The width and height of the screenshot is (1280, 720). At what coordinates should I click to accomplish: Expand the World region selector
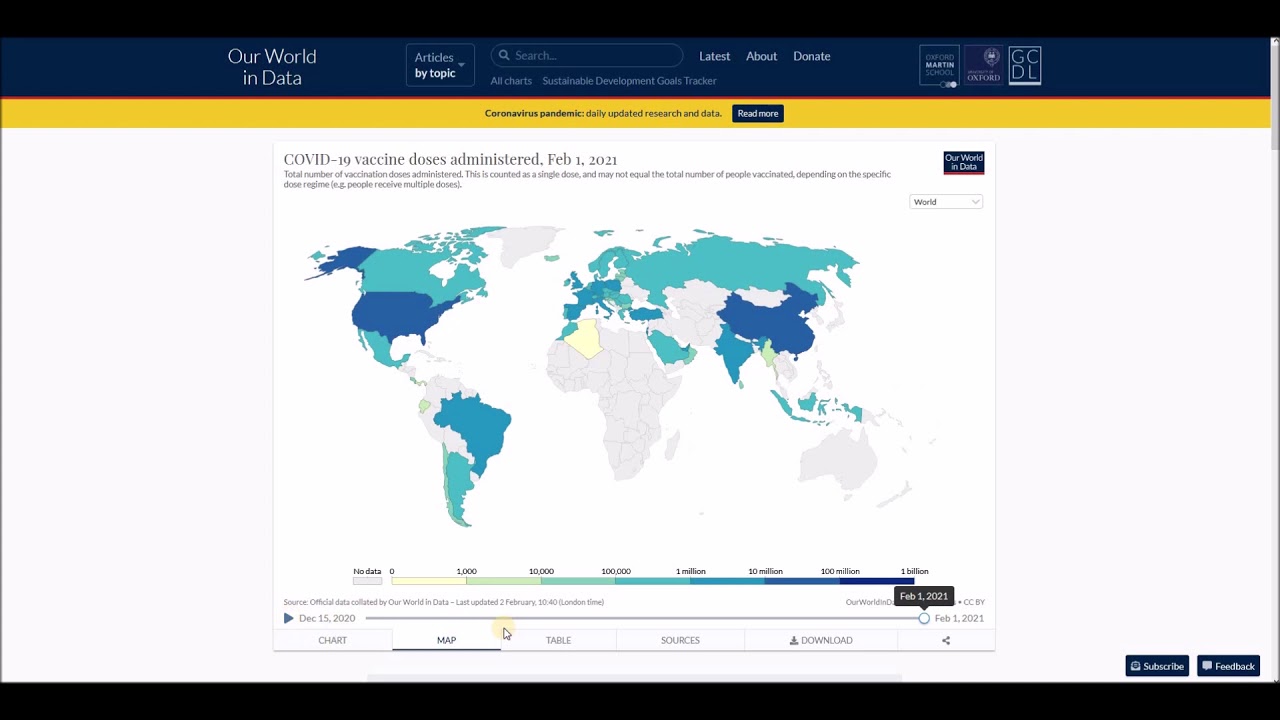tap(946, 202)
